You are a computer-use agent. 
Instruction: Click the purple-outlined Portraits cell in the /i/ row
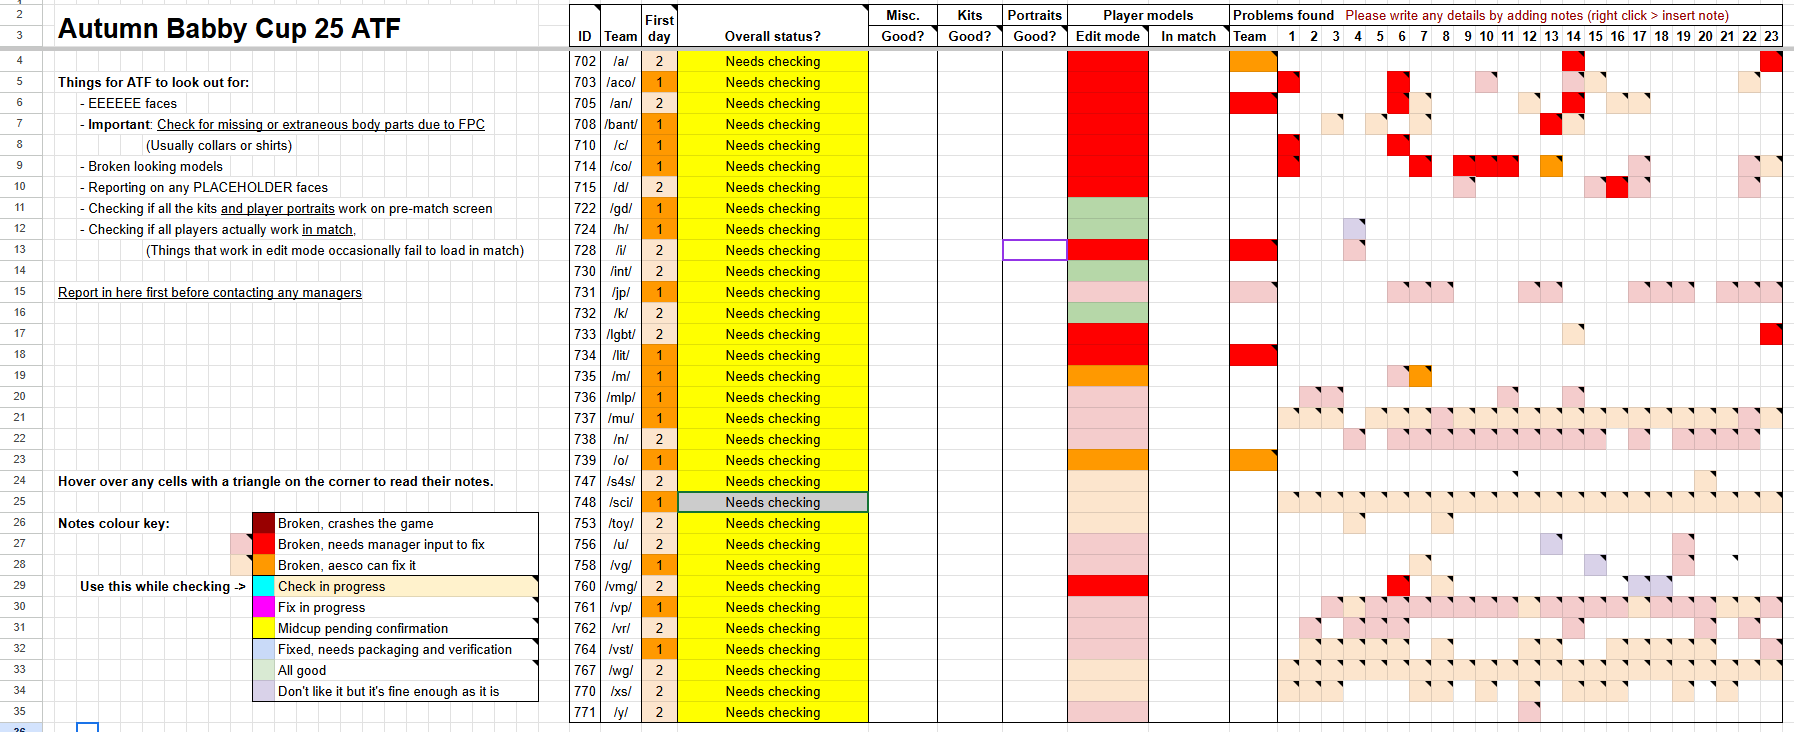(1035, 250)
